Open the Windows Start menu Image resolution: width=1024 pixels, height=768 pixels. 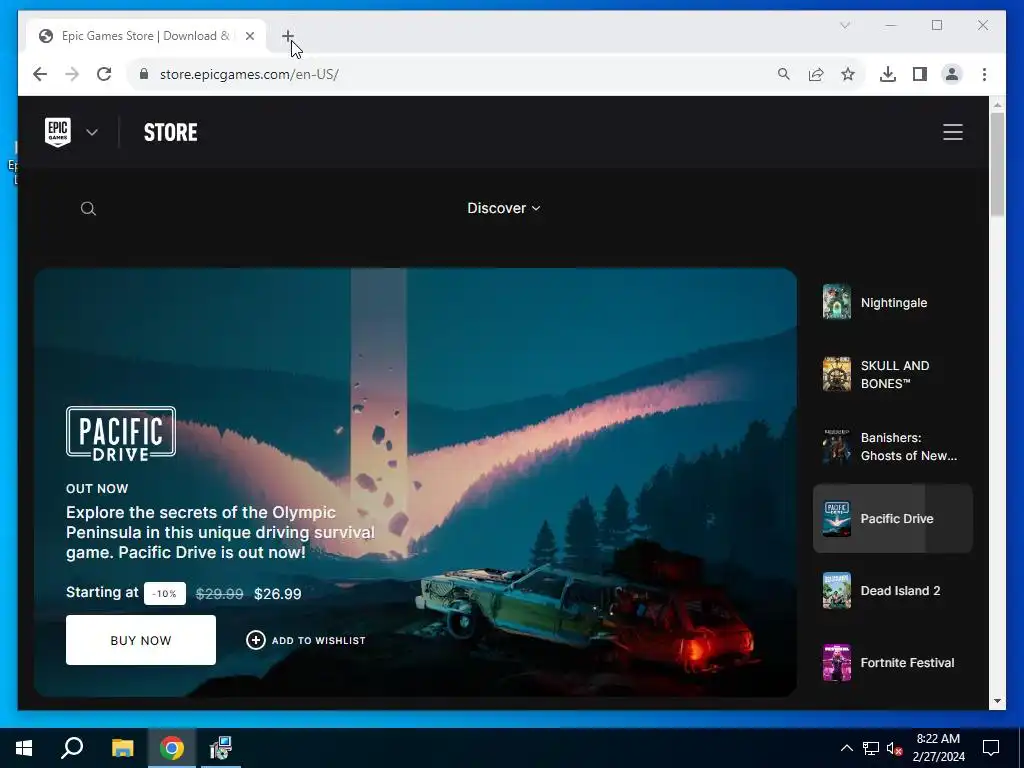click(24, 748)
